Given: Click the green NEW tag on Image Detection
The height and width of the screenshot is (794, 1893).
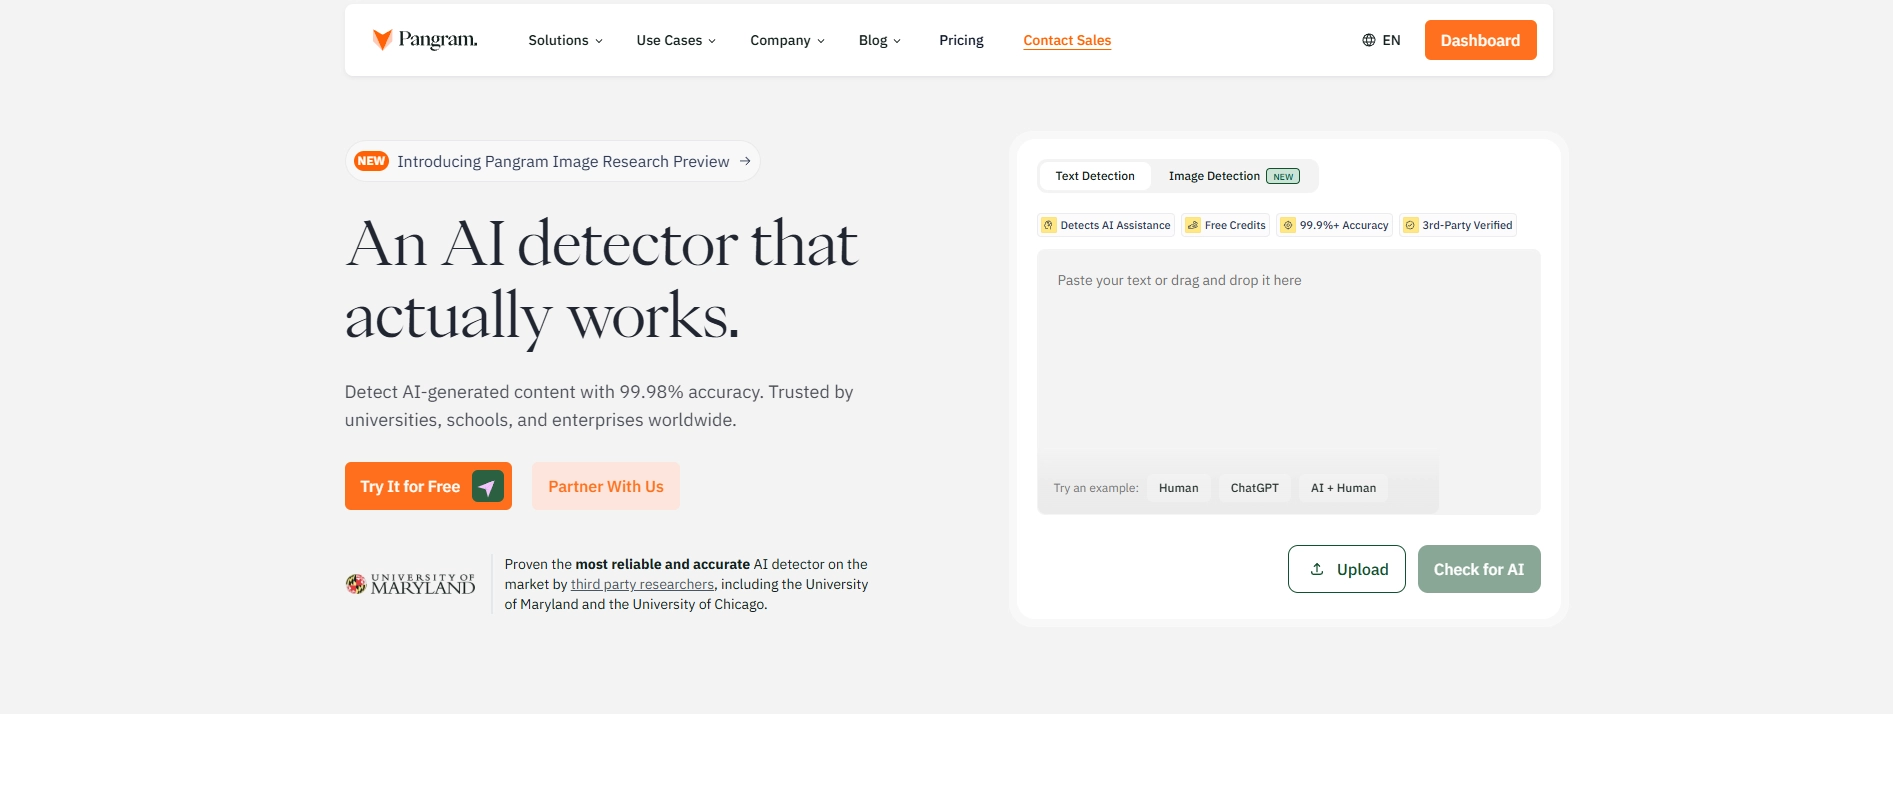Looking at the screenshot, I should 1283,176.
